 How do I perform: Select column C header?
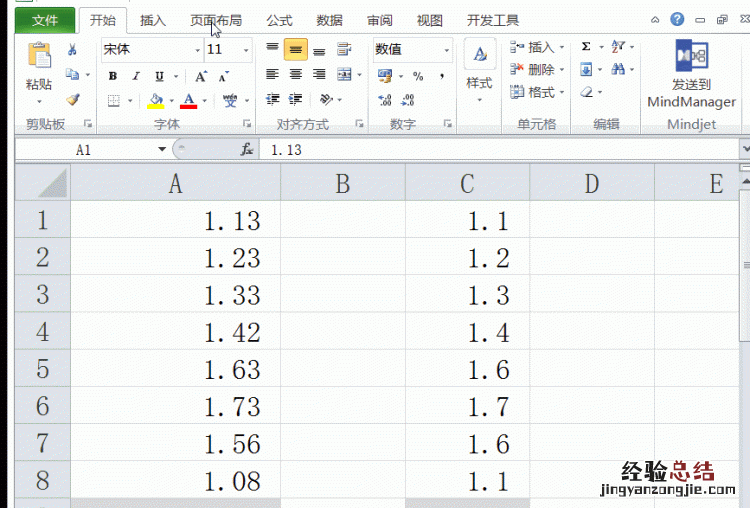[x=467, y=183]
